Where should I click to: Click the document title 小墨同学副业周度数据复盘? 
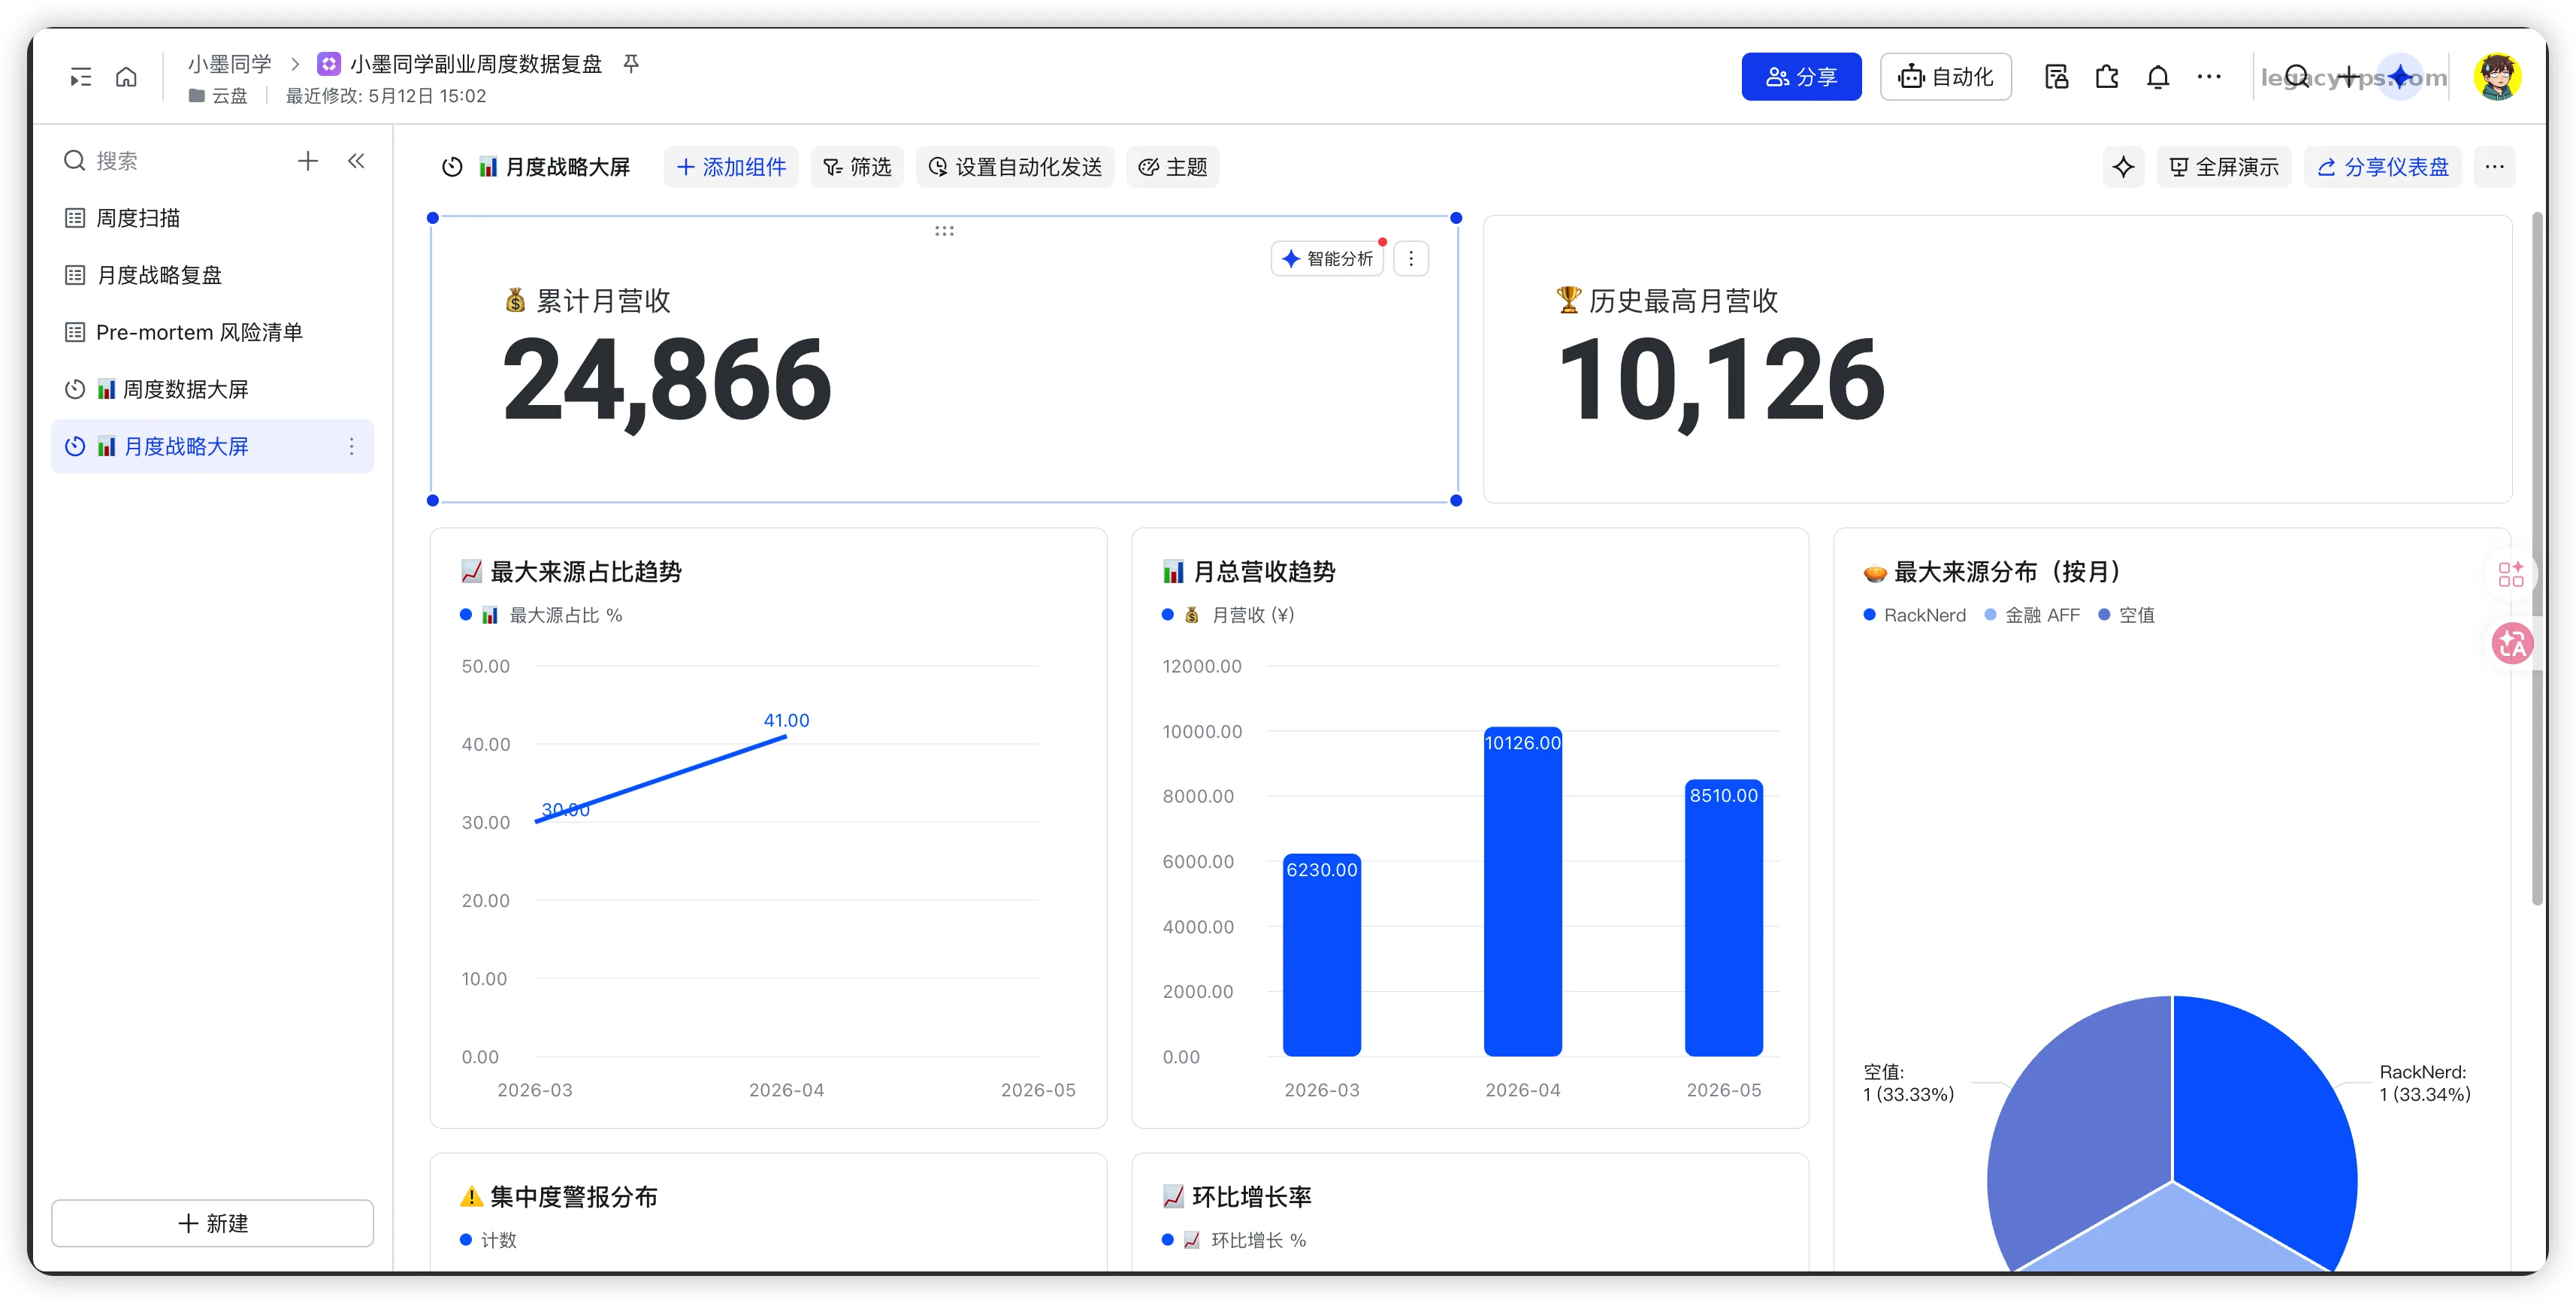(476, 64)
